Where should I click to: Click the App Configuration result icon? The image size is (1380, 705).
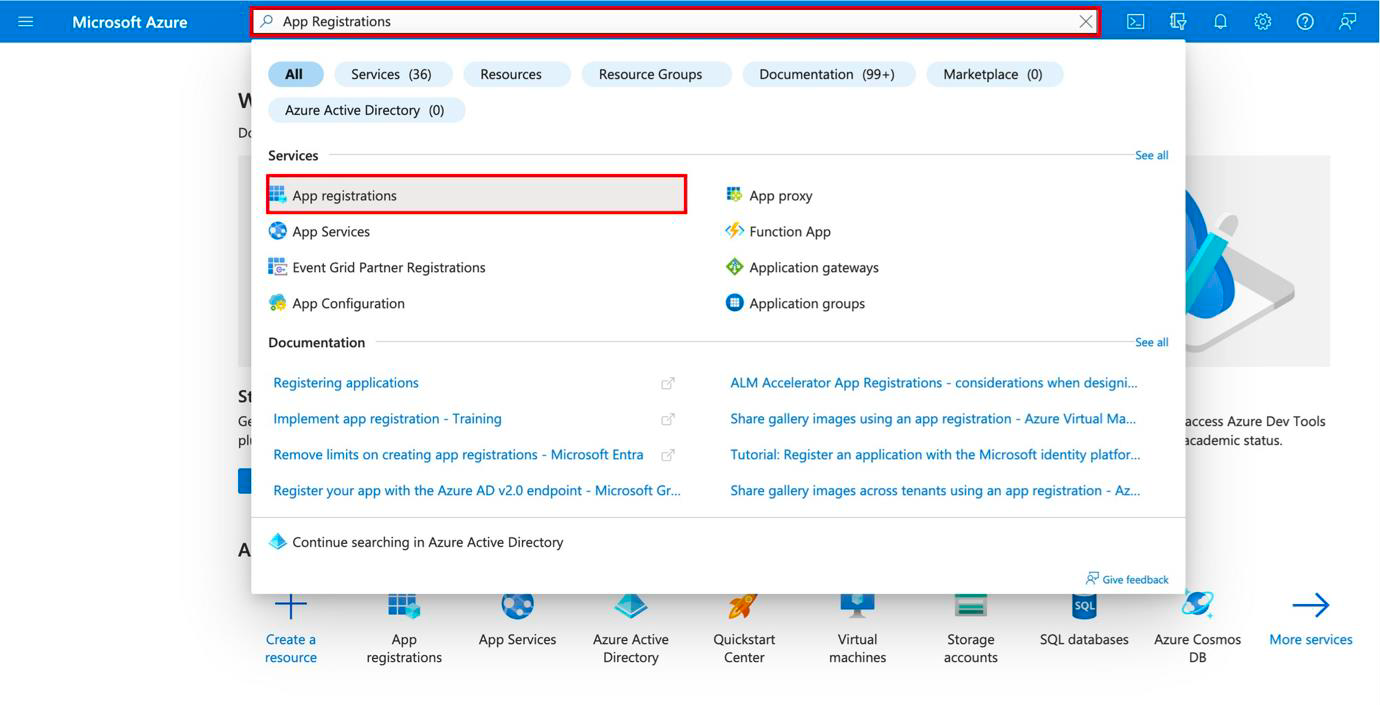278,303
